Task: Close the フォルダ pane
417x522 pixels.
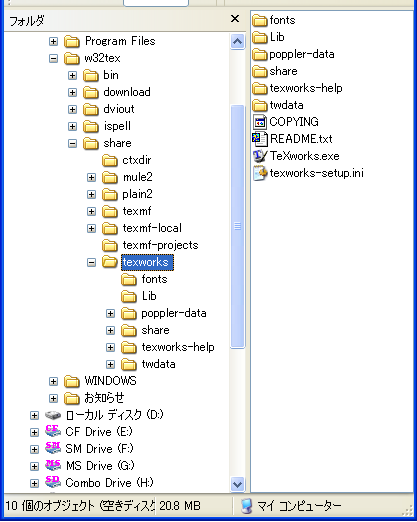Action: point(235,19)
